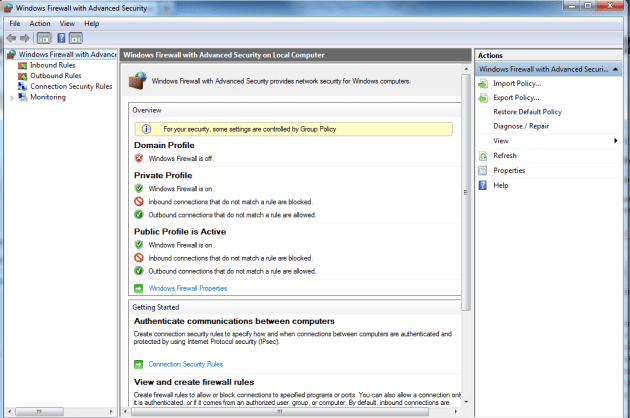Click the Public Profile is Active heading
The width and height of the screenshot is (630, 418).
180,232
